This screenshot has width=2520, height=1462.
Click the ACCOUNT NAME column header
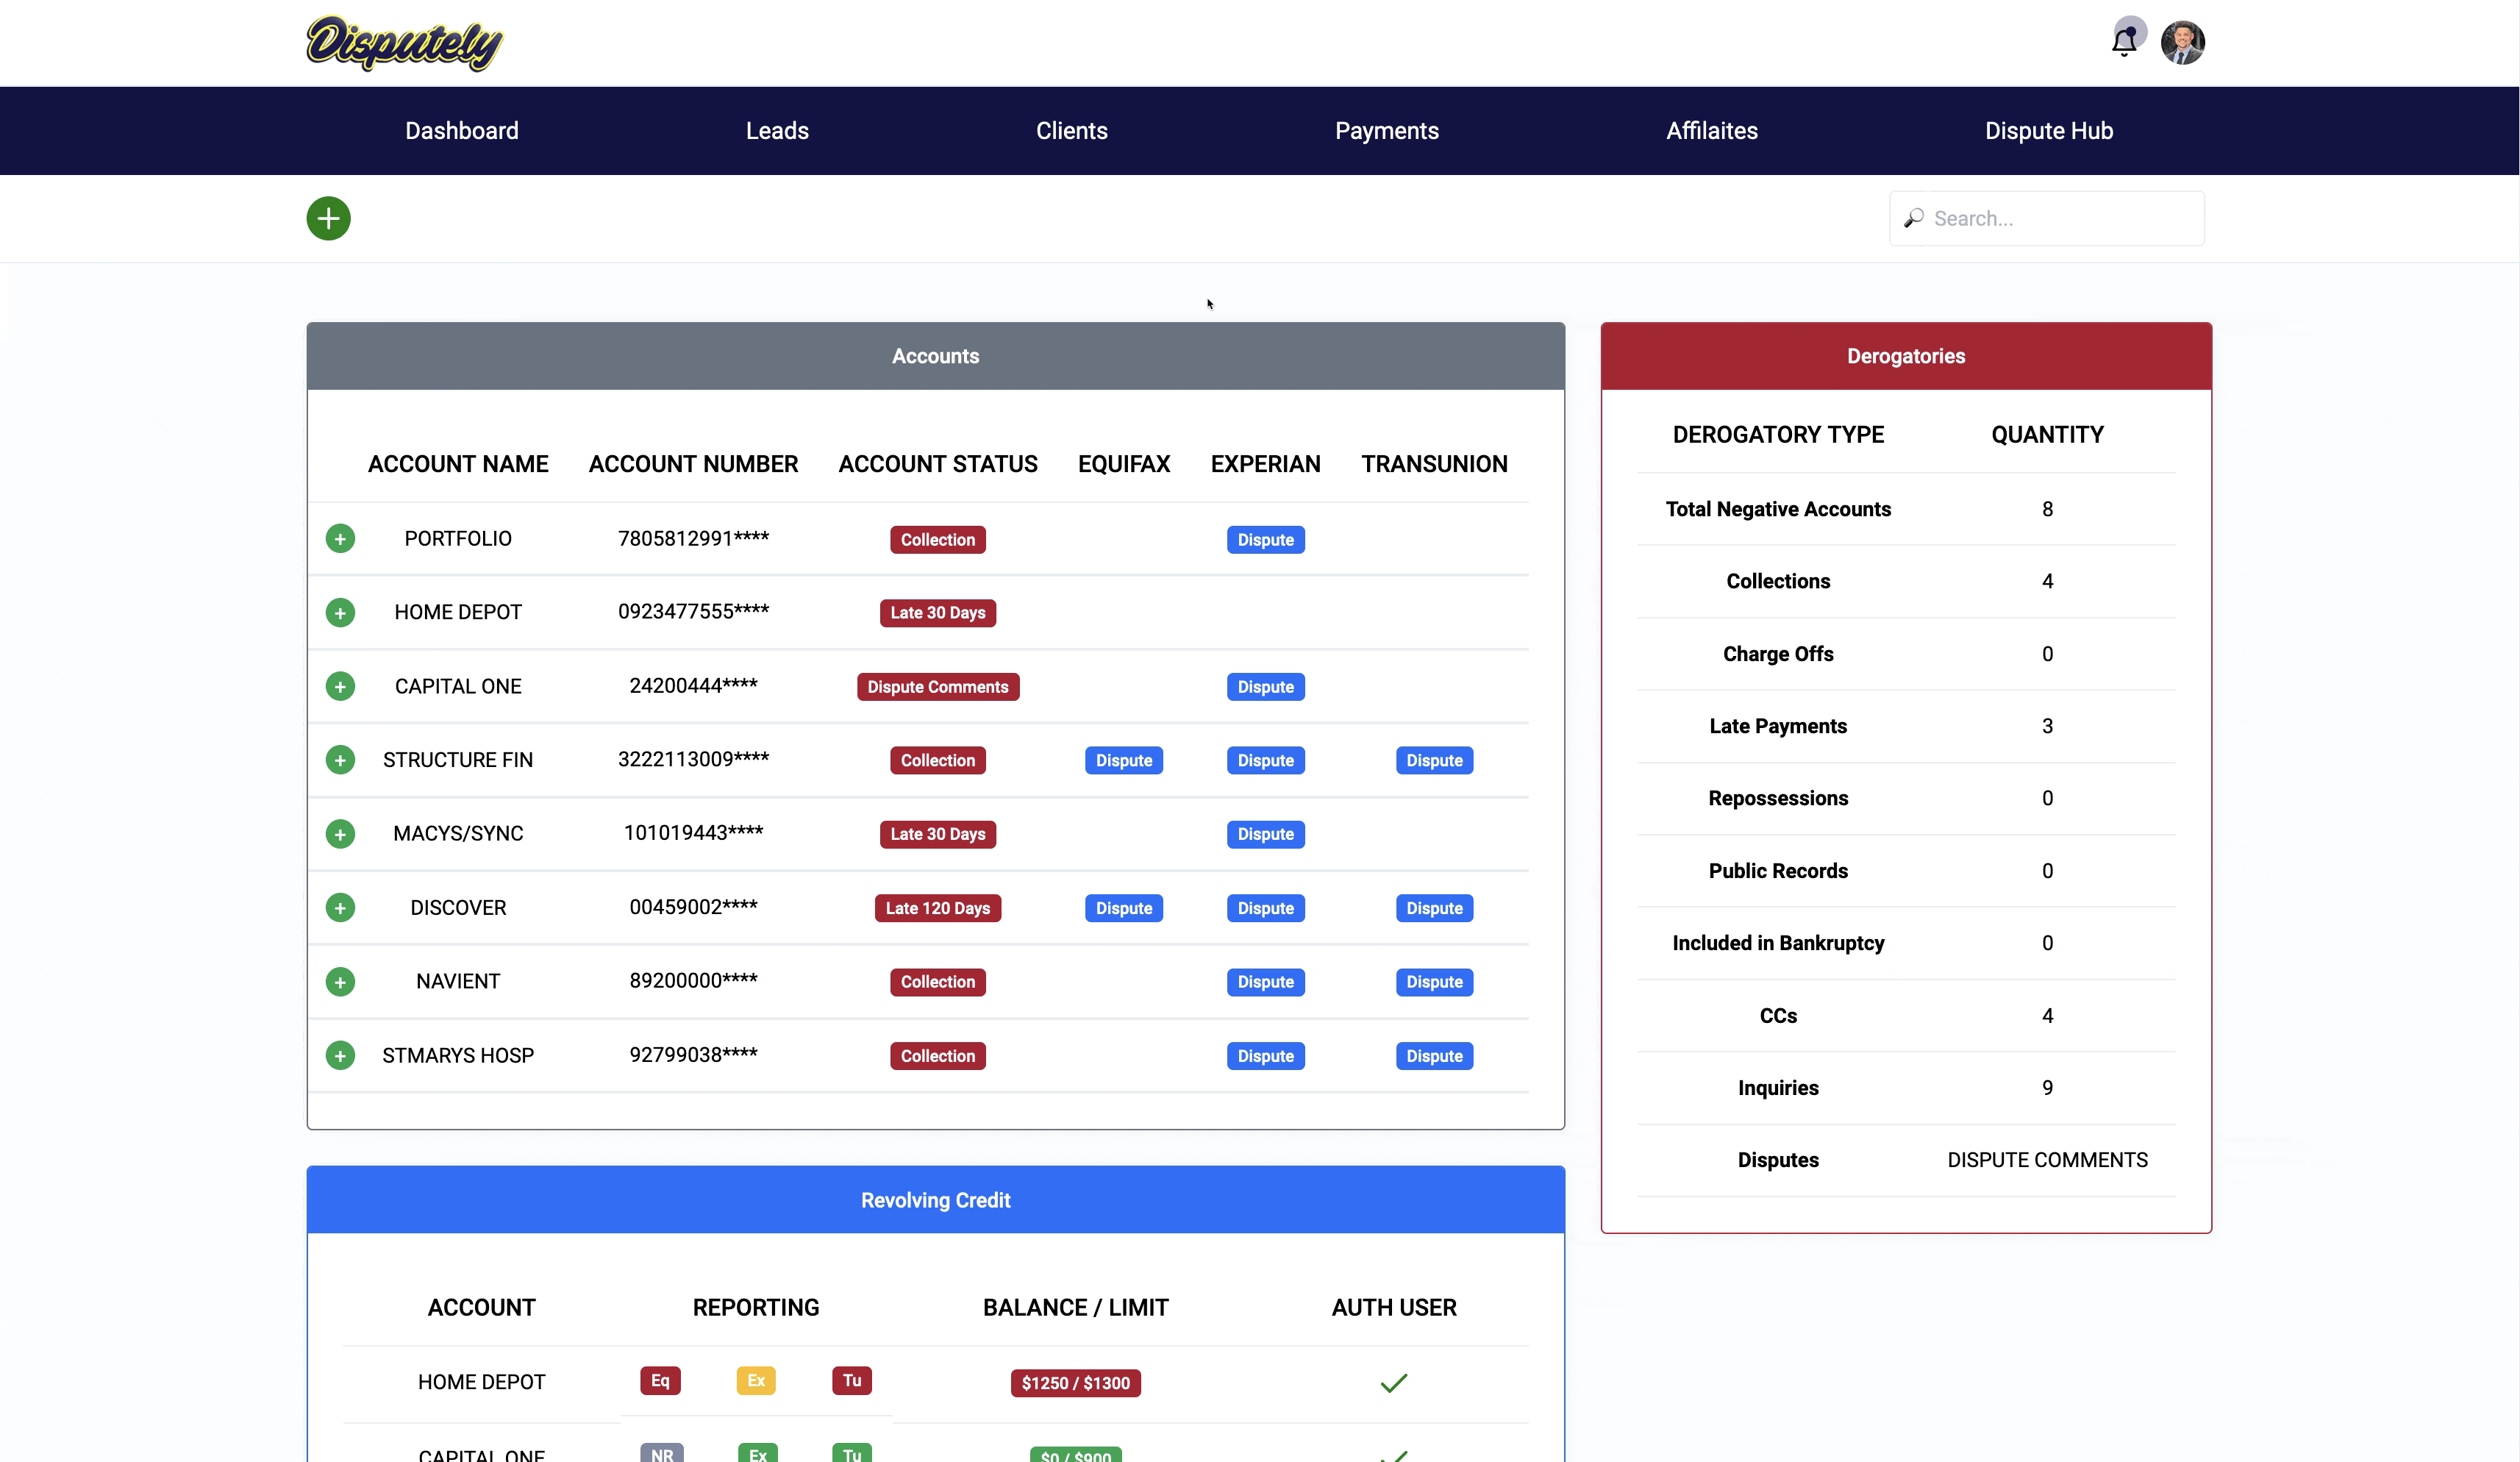pos(458,464)
